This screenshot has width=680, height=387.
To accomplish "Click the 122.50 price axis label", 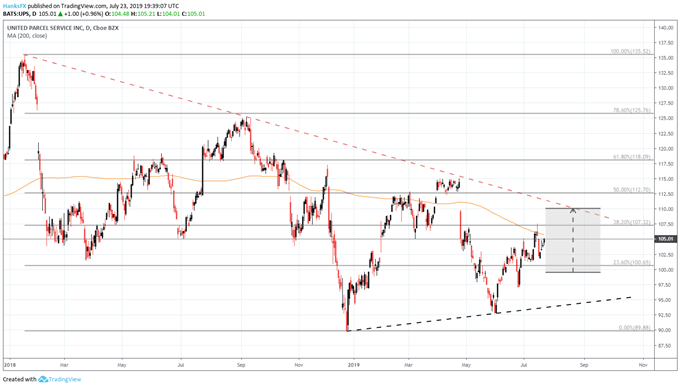I will [665, 134].
